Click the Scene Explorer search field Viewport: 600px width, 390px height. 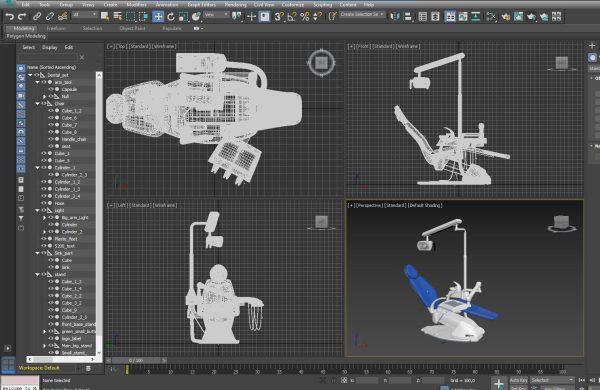[x=48, y=57]
